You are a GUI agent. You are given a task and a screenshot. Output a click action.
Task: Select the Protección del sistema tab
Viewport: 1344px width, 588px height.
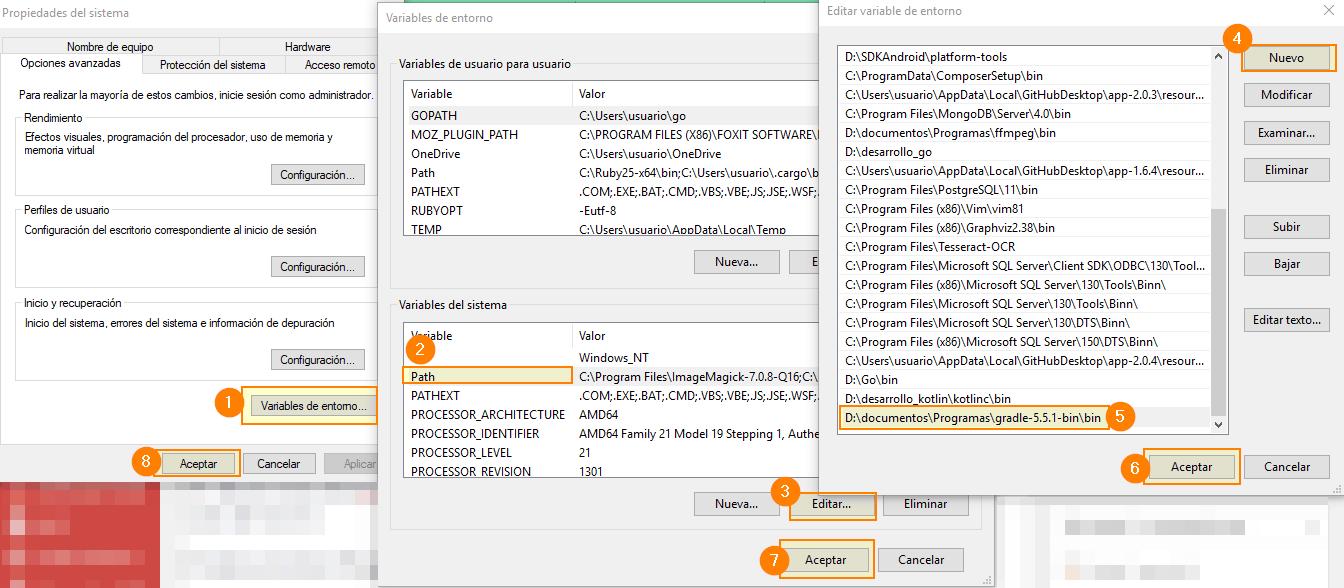212,65
